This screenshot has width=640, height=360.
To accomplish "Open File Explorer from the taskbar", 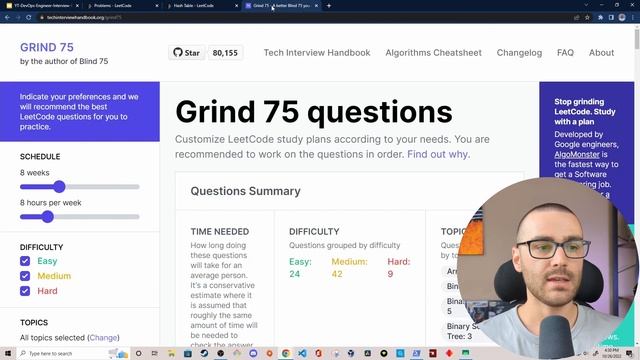I will pos(171,353).
